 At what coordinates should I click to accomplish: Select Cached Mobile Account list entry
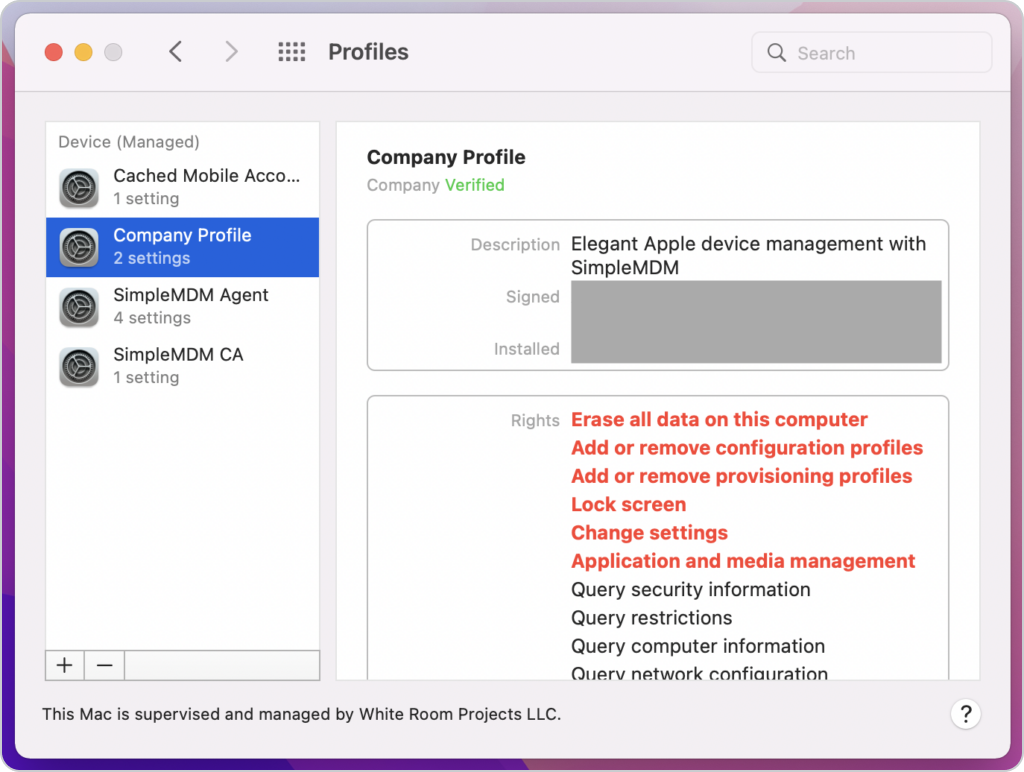(x=206, y=176)
